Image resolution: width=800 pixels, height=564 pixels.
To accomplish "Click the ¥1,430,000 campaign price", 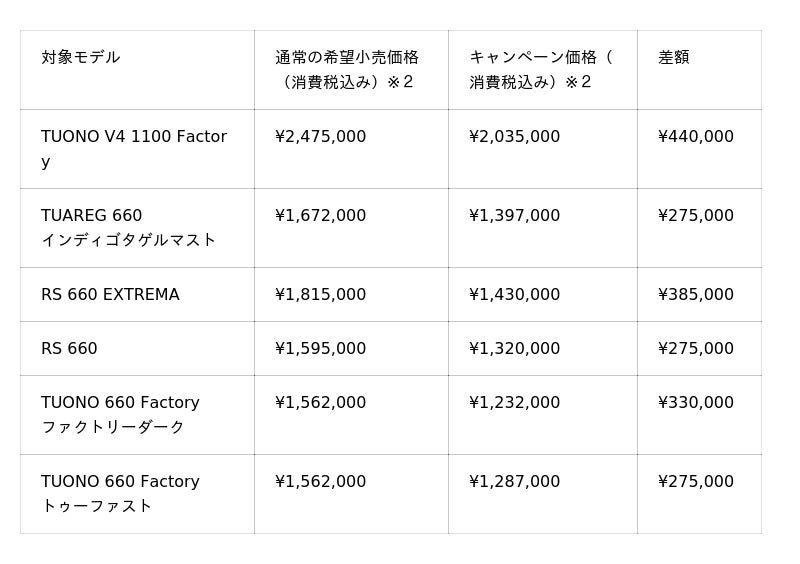I will click(514, 295).
